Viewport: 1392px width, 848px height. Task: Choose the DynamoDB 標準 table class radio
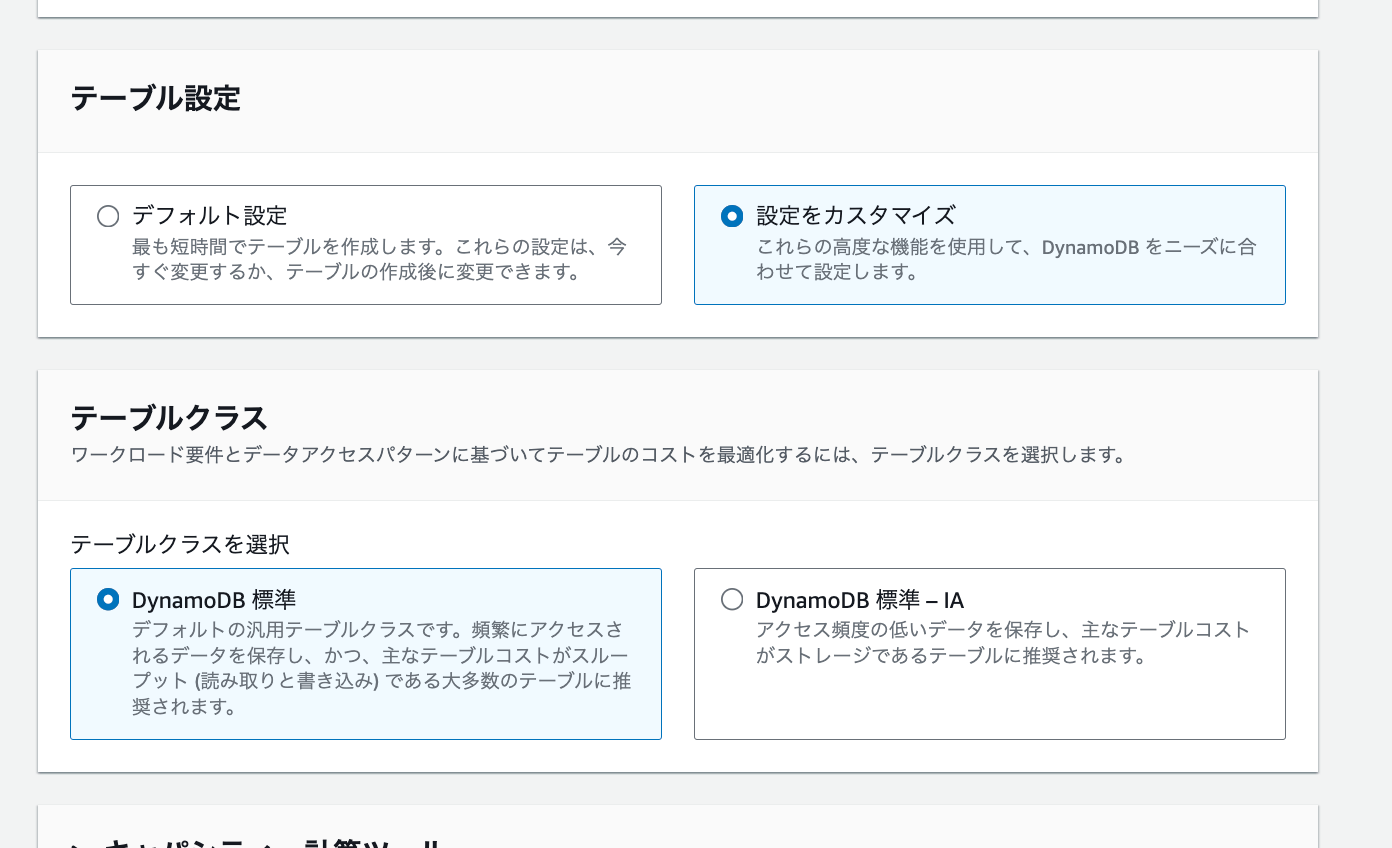(x=108, y=599)
